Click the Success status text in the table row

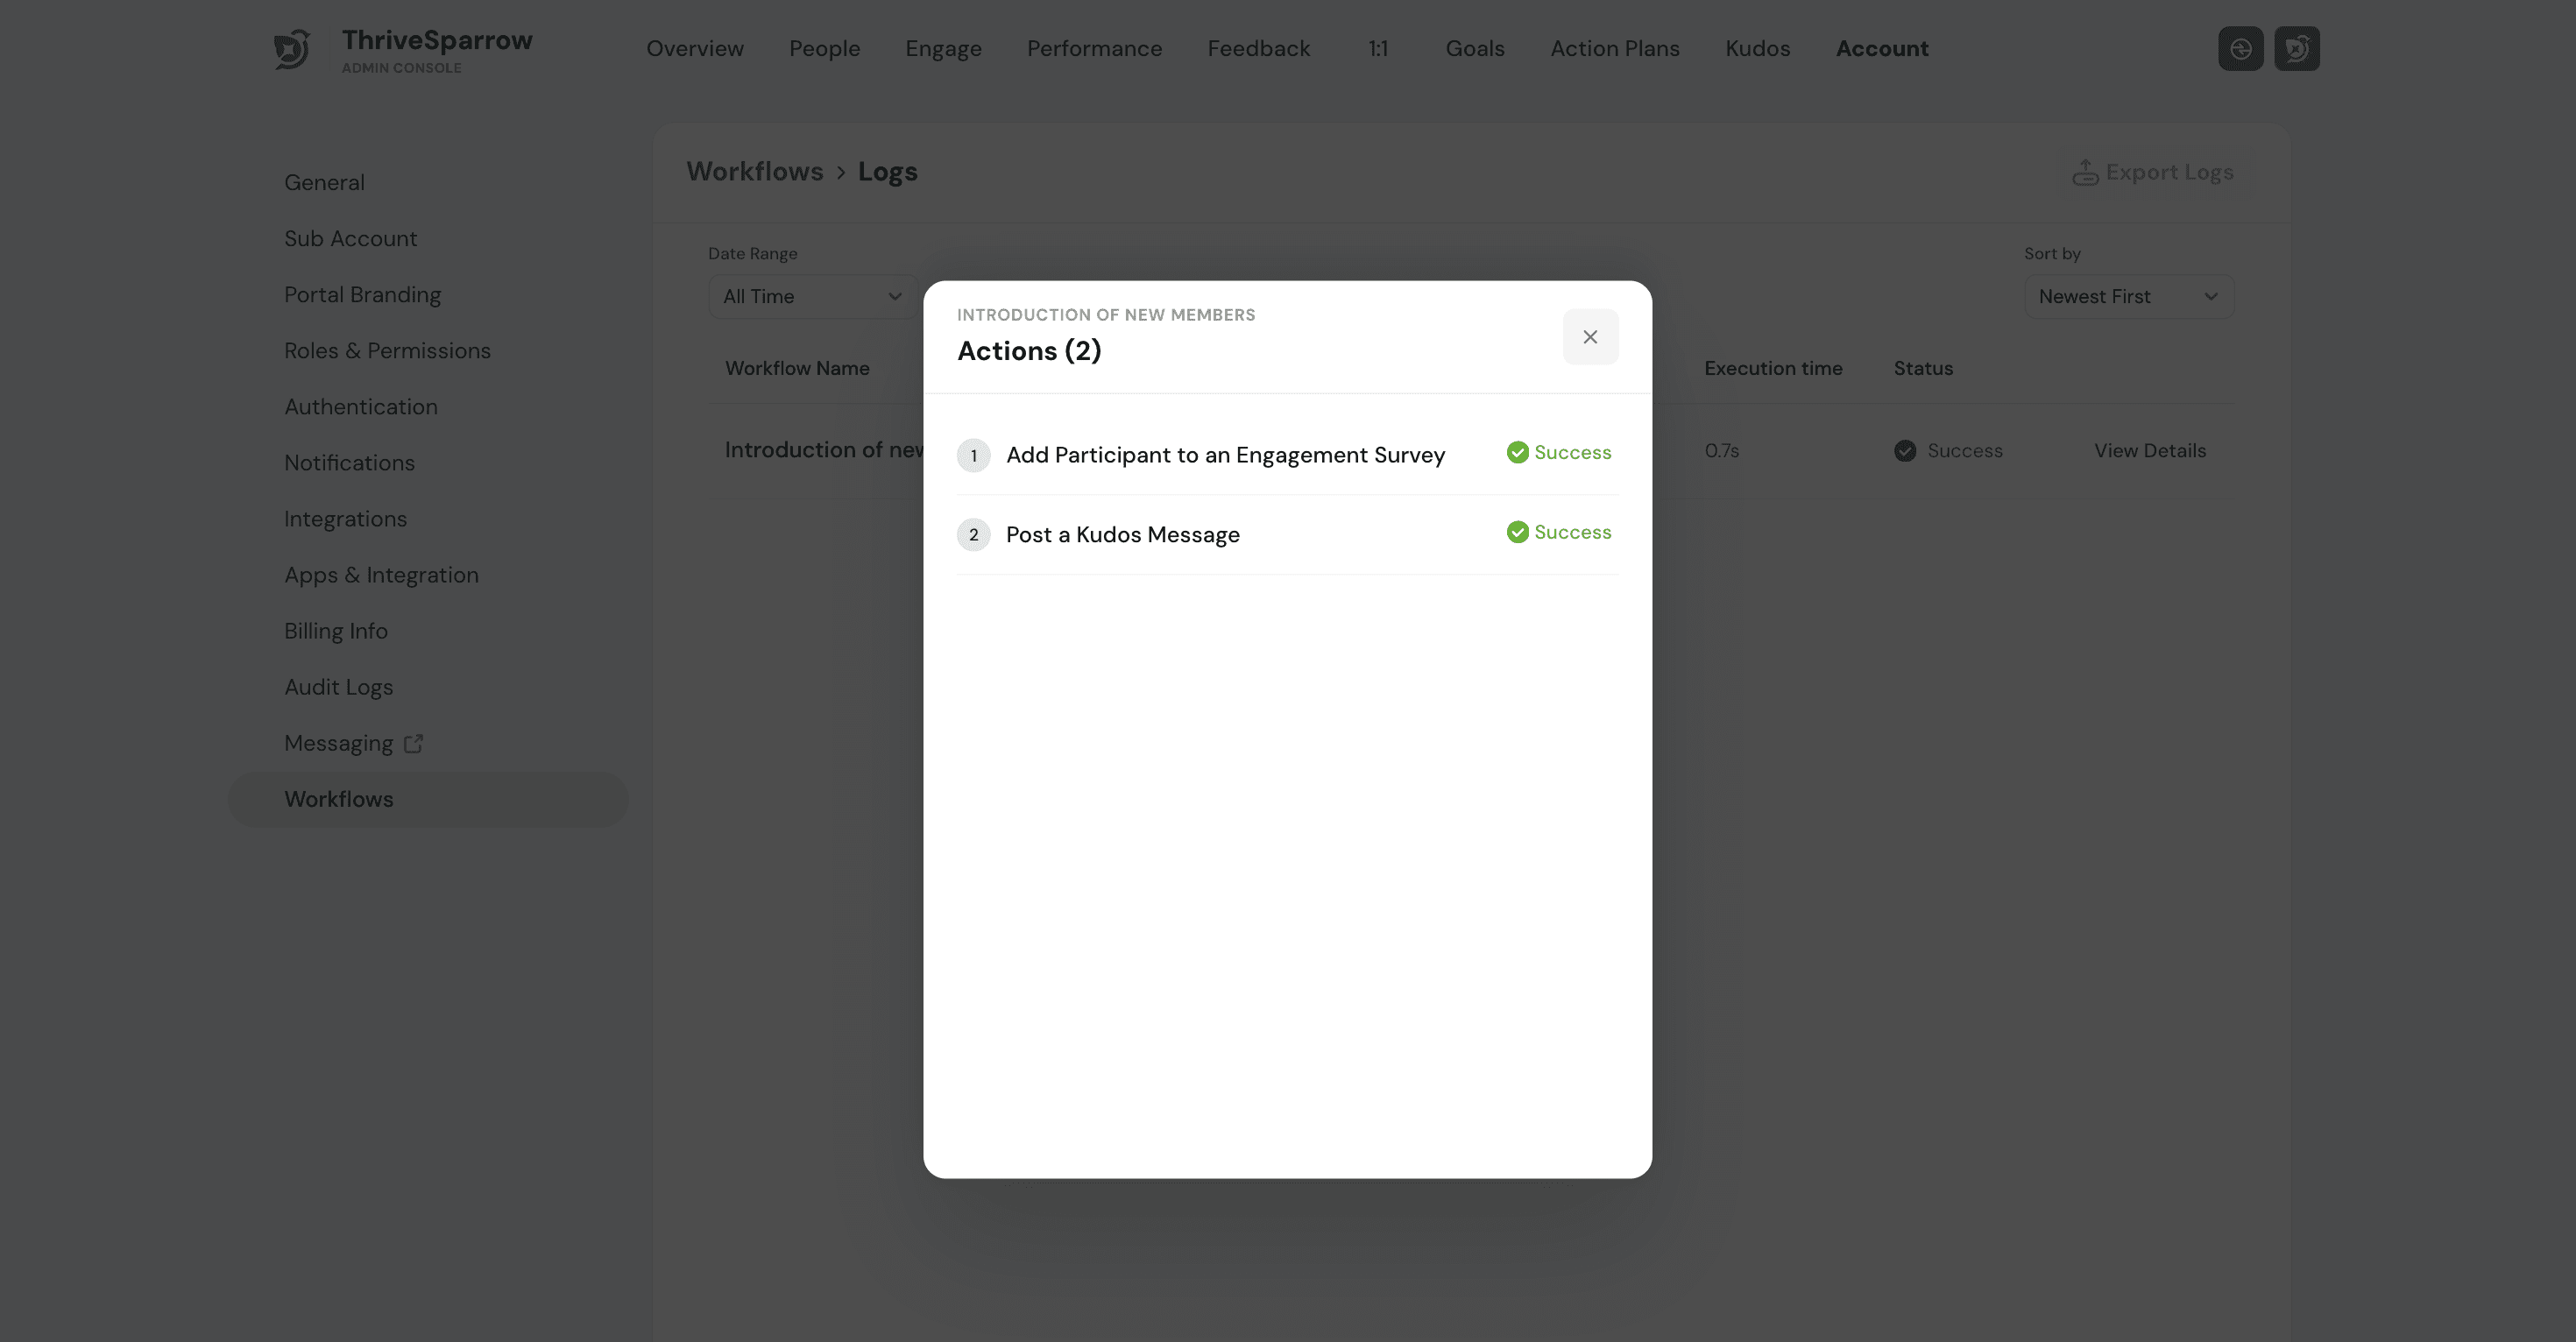1965,451
